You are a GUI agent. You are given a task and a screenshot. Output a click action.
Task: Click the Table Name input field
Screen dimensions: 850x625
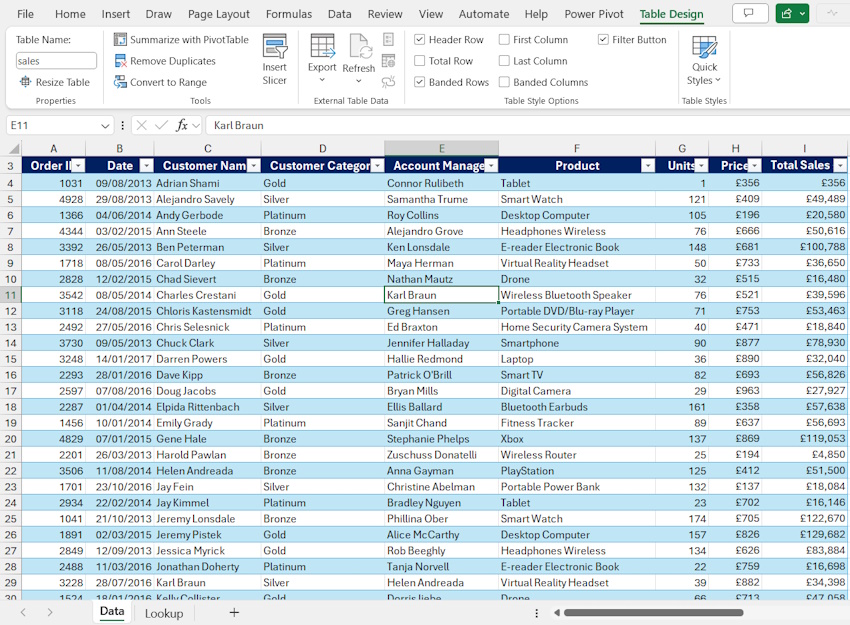pyautogui.click(x=57, y=61)
